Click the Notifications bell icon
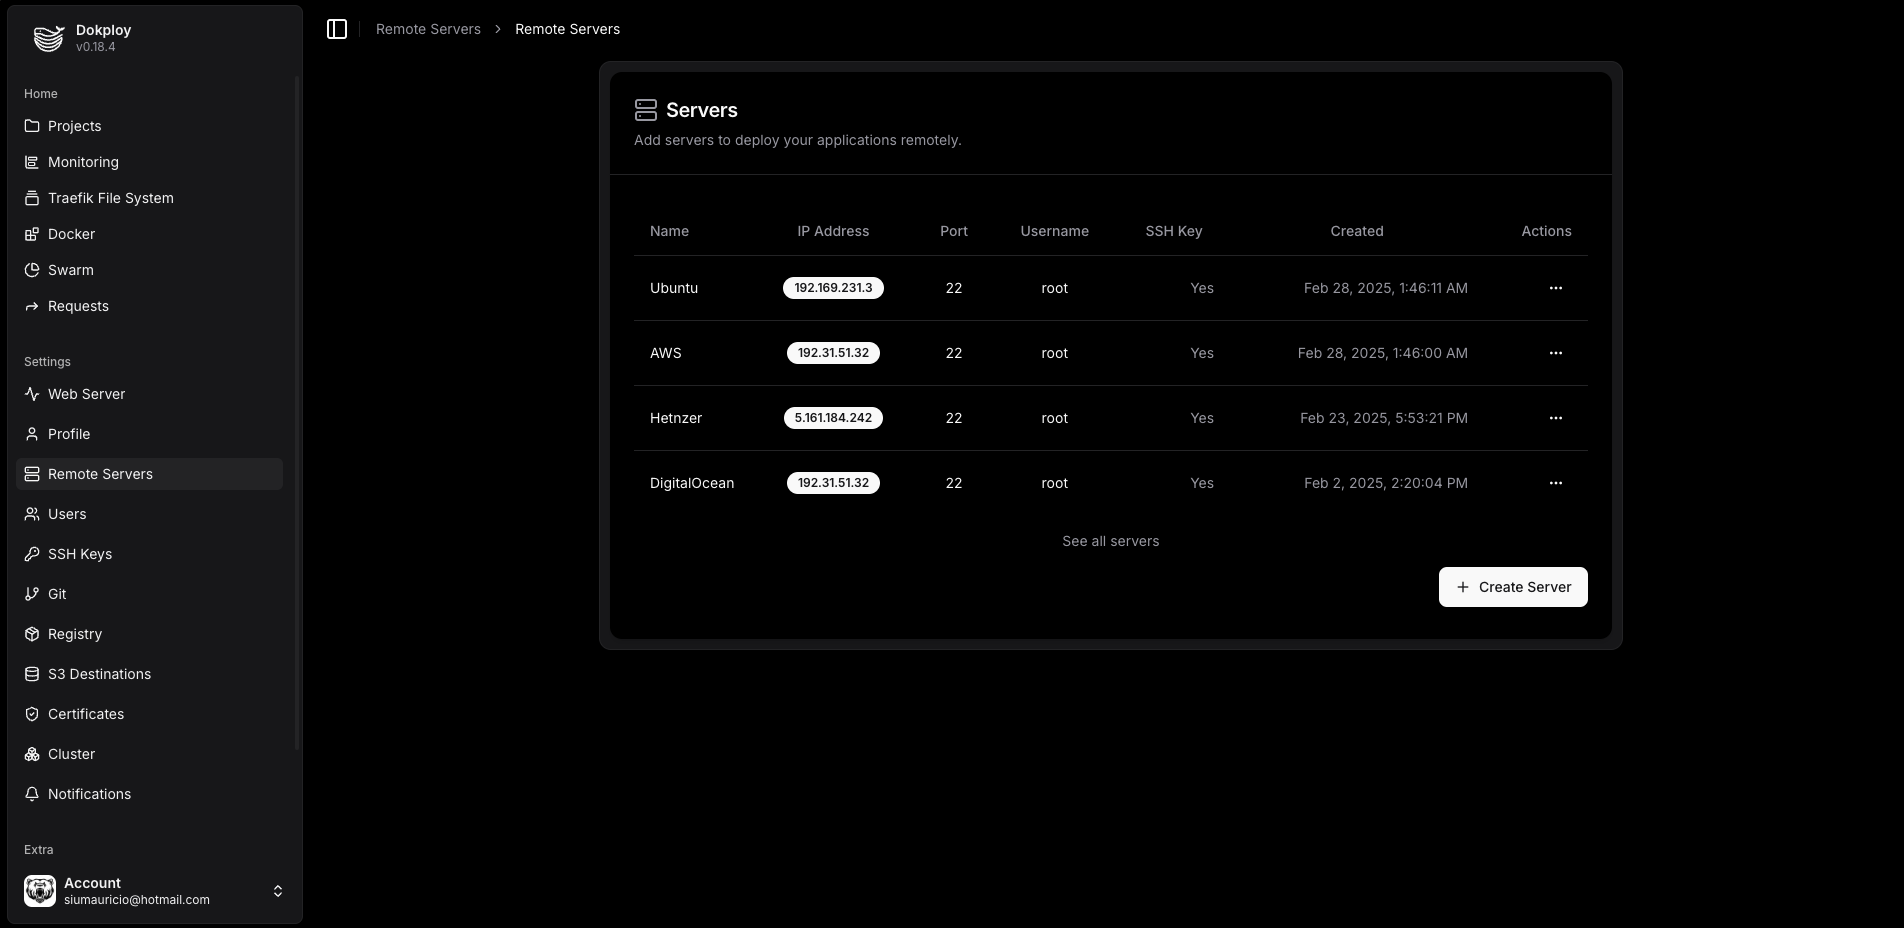The width and height of the screenshot is (1904, 928). tap(32, 794)
